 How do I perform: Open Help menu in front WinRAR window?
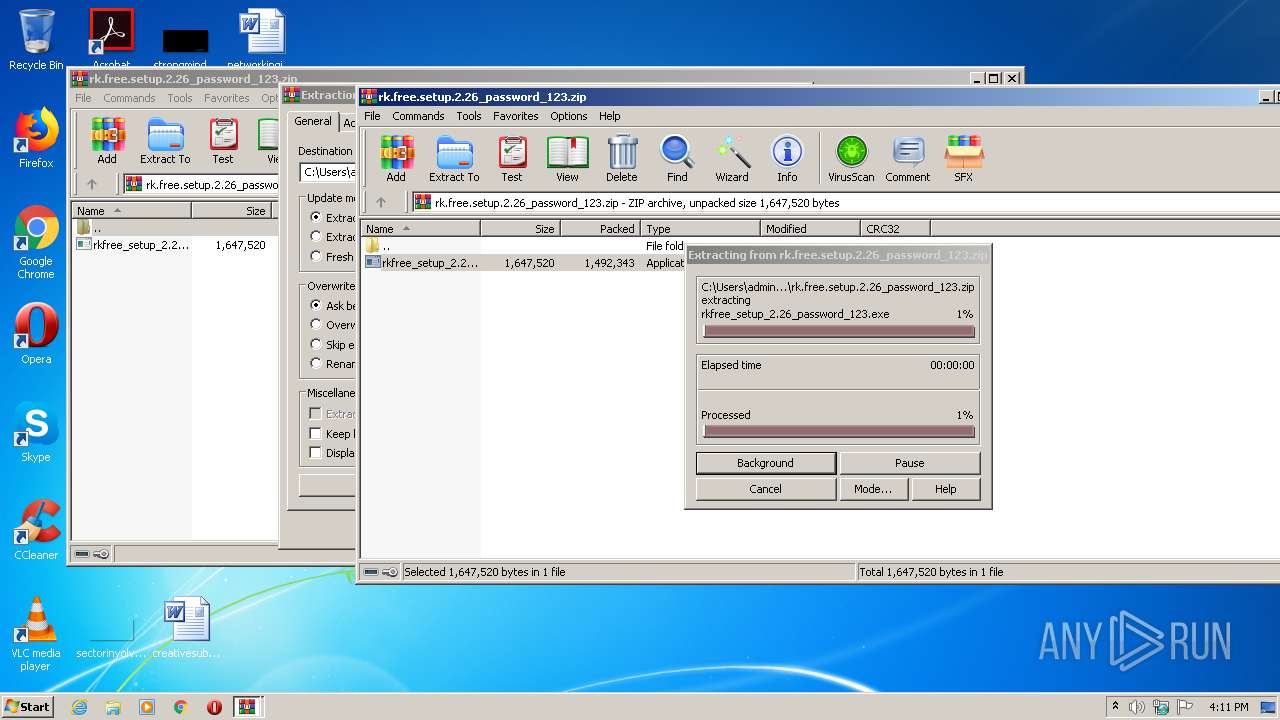click(x=610, y=116)
